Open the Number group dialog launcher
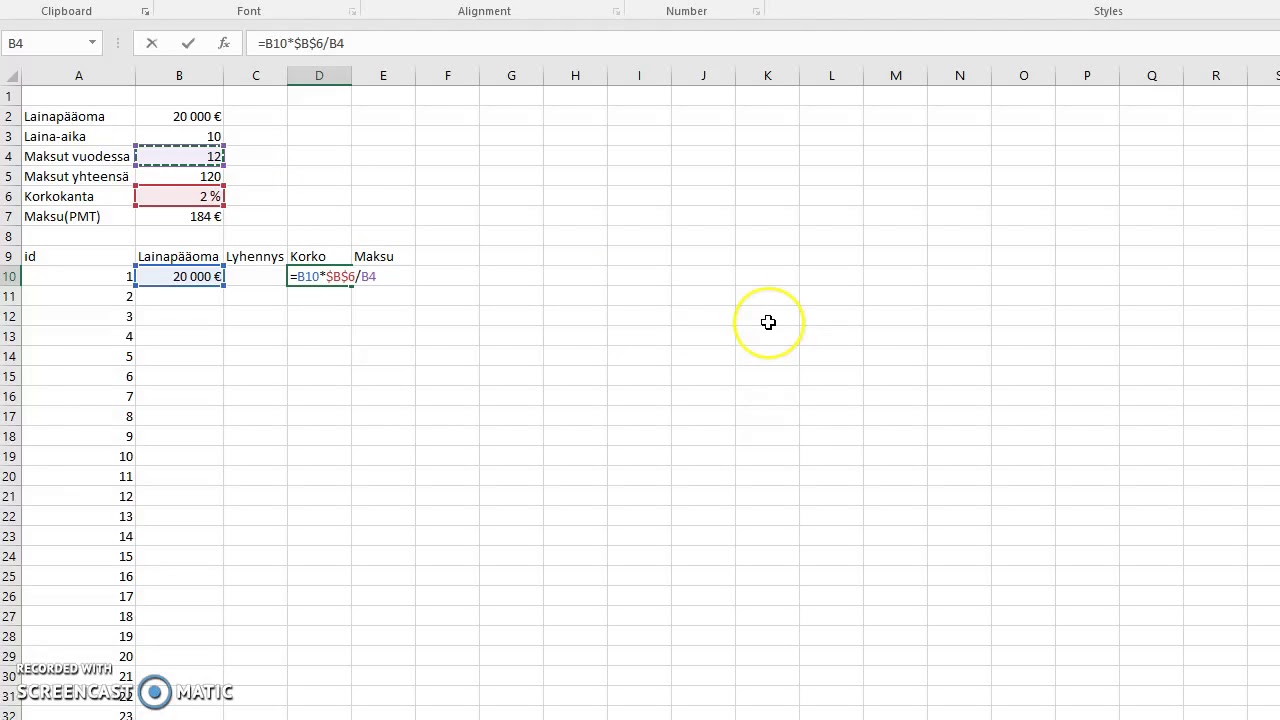Image resolution: width=1280 pixels, height=720 pixels. [x=756, y=11]
